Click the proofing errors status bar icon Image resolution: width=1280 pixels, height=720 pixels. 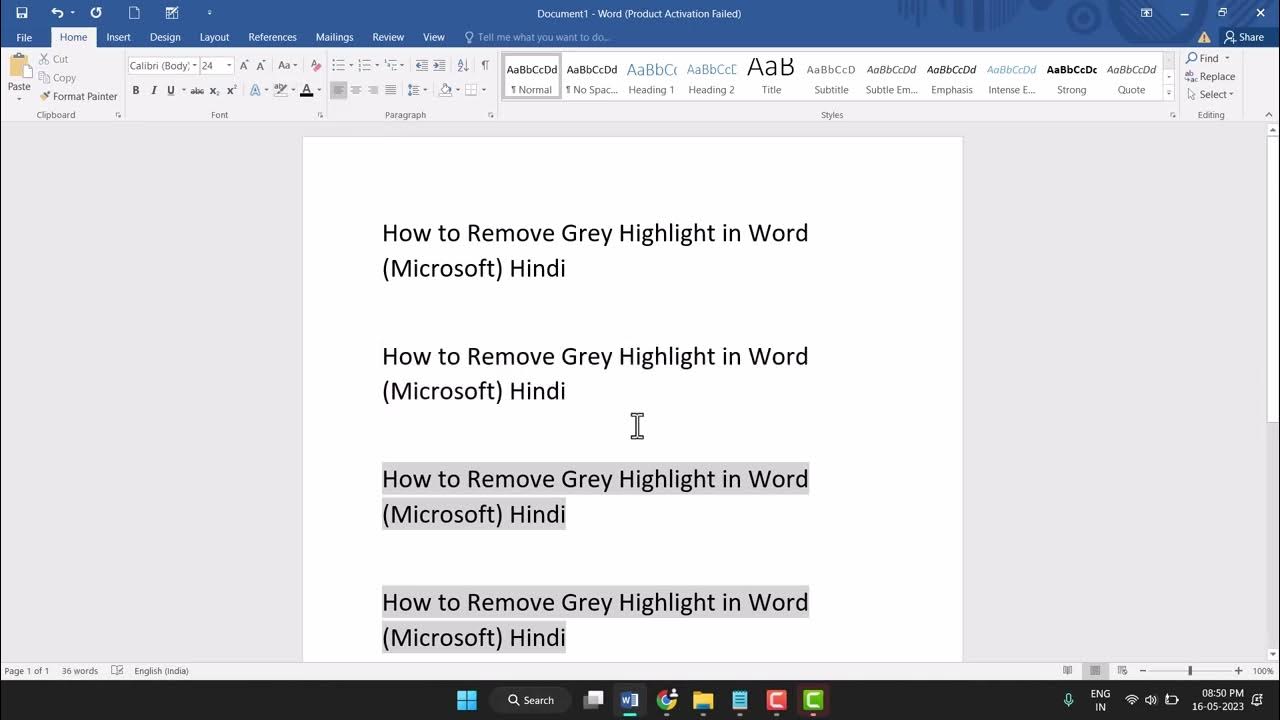(117, 671)
